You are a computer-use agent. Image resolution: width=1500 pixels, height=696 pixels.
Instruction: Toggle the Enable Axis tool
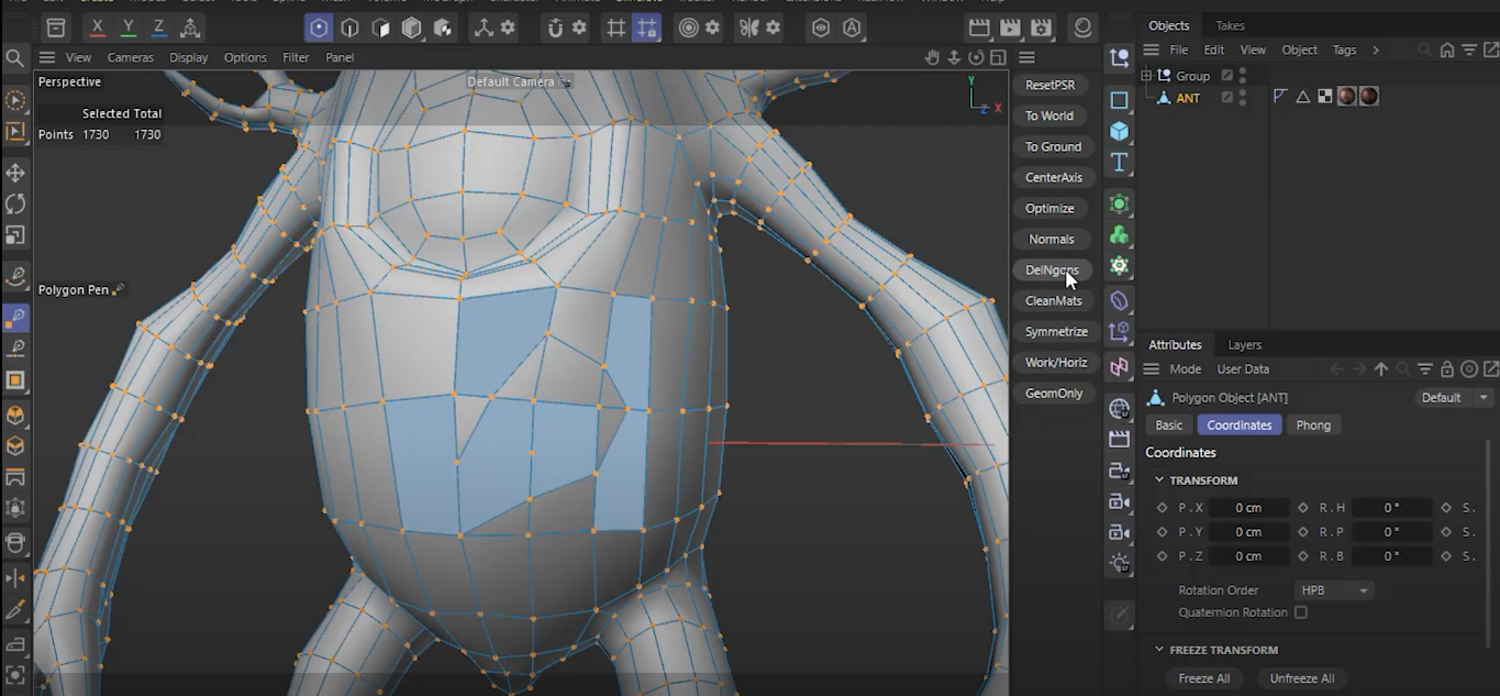click(x=484, y=28)
